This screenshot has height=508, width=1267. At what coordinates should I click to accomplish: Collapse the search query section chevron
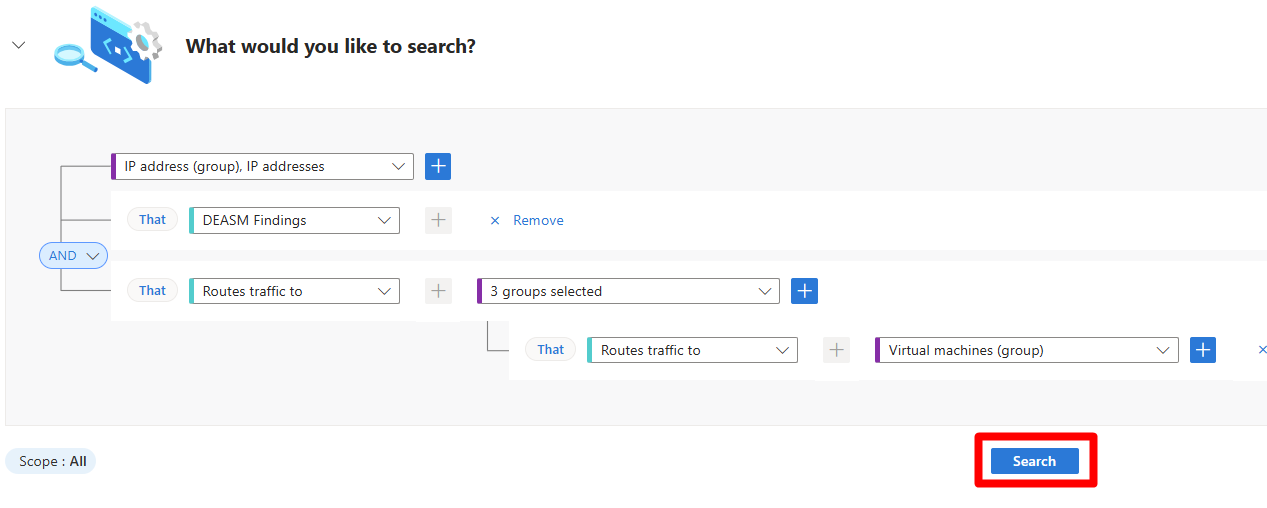click(x=18, y=45)
